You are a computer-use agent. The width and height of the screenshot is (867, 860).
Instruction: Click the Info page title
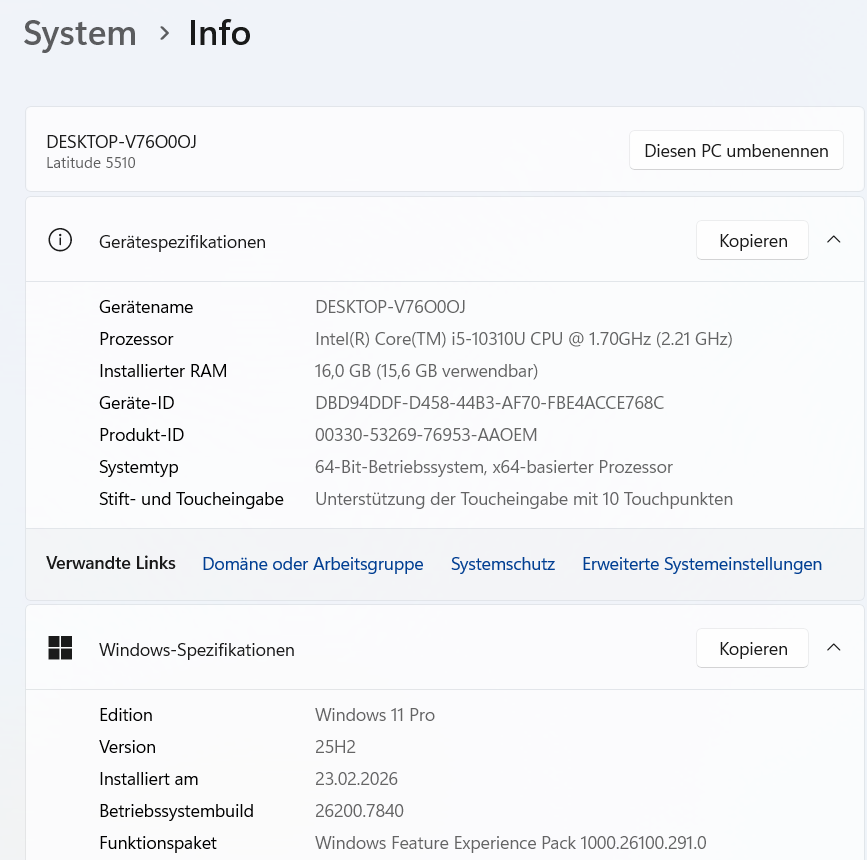pyautogui.click(x=220, y=33)
